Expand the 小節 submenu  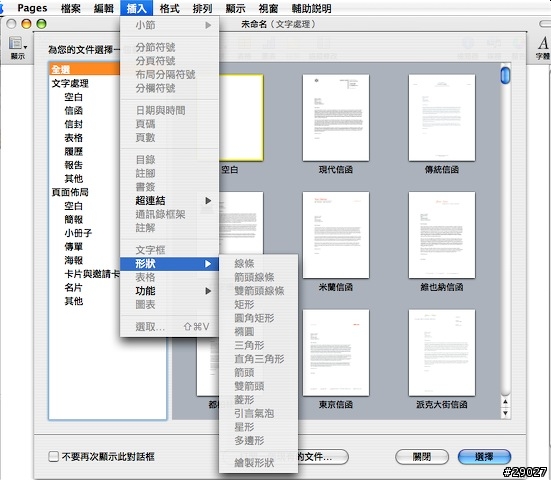[169, 25]
